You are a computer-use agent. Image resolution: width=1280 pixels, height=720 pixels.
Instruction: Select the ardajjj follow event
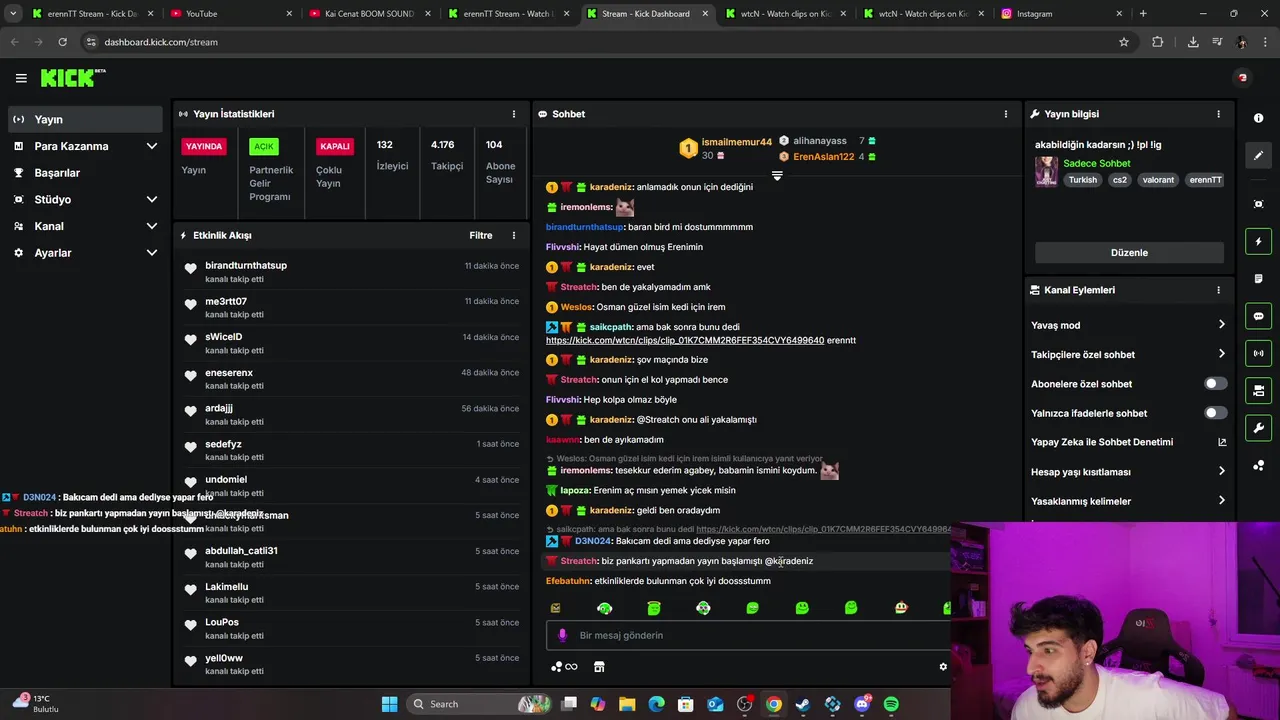point(351,415)
